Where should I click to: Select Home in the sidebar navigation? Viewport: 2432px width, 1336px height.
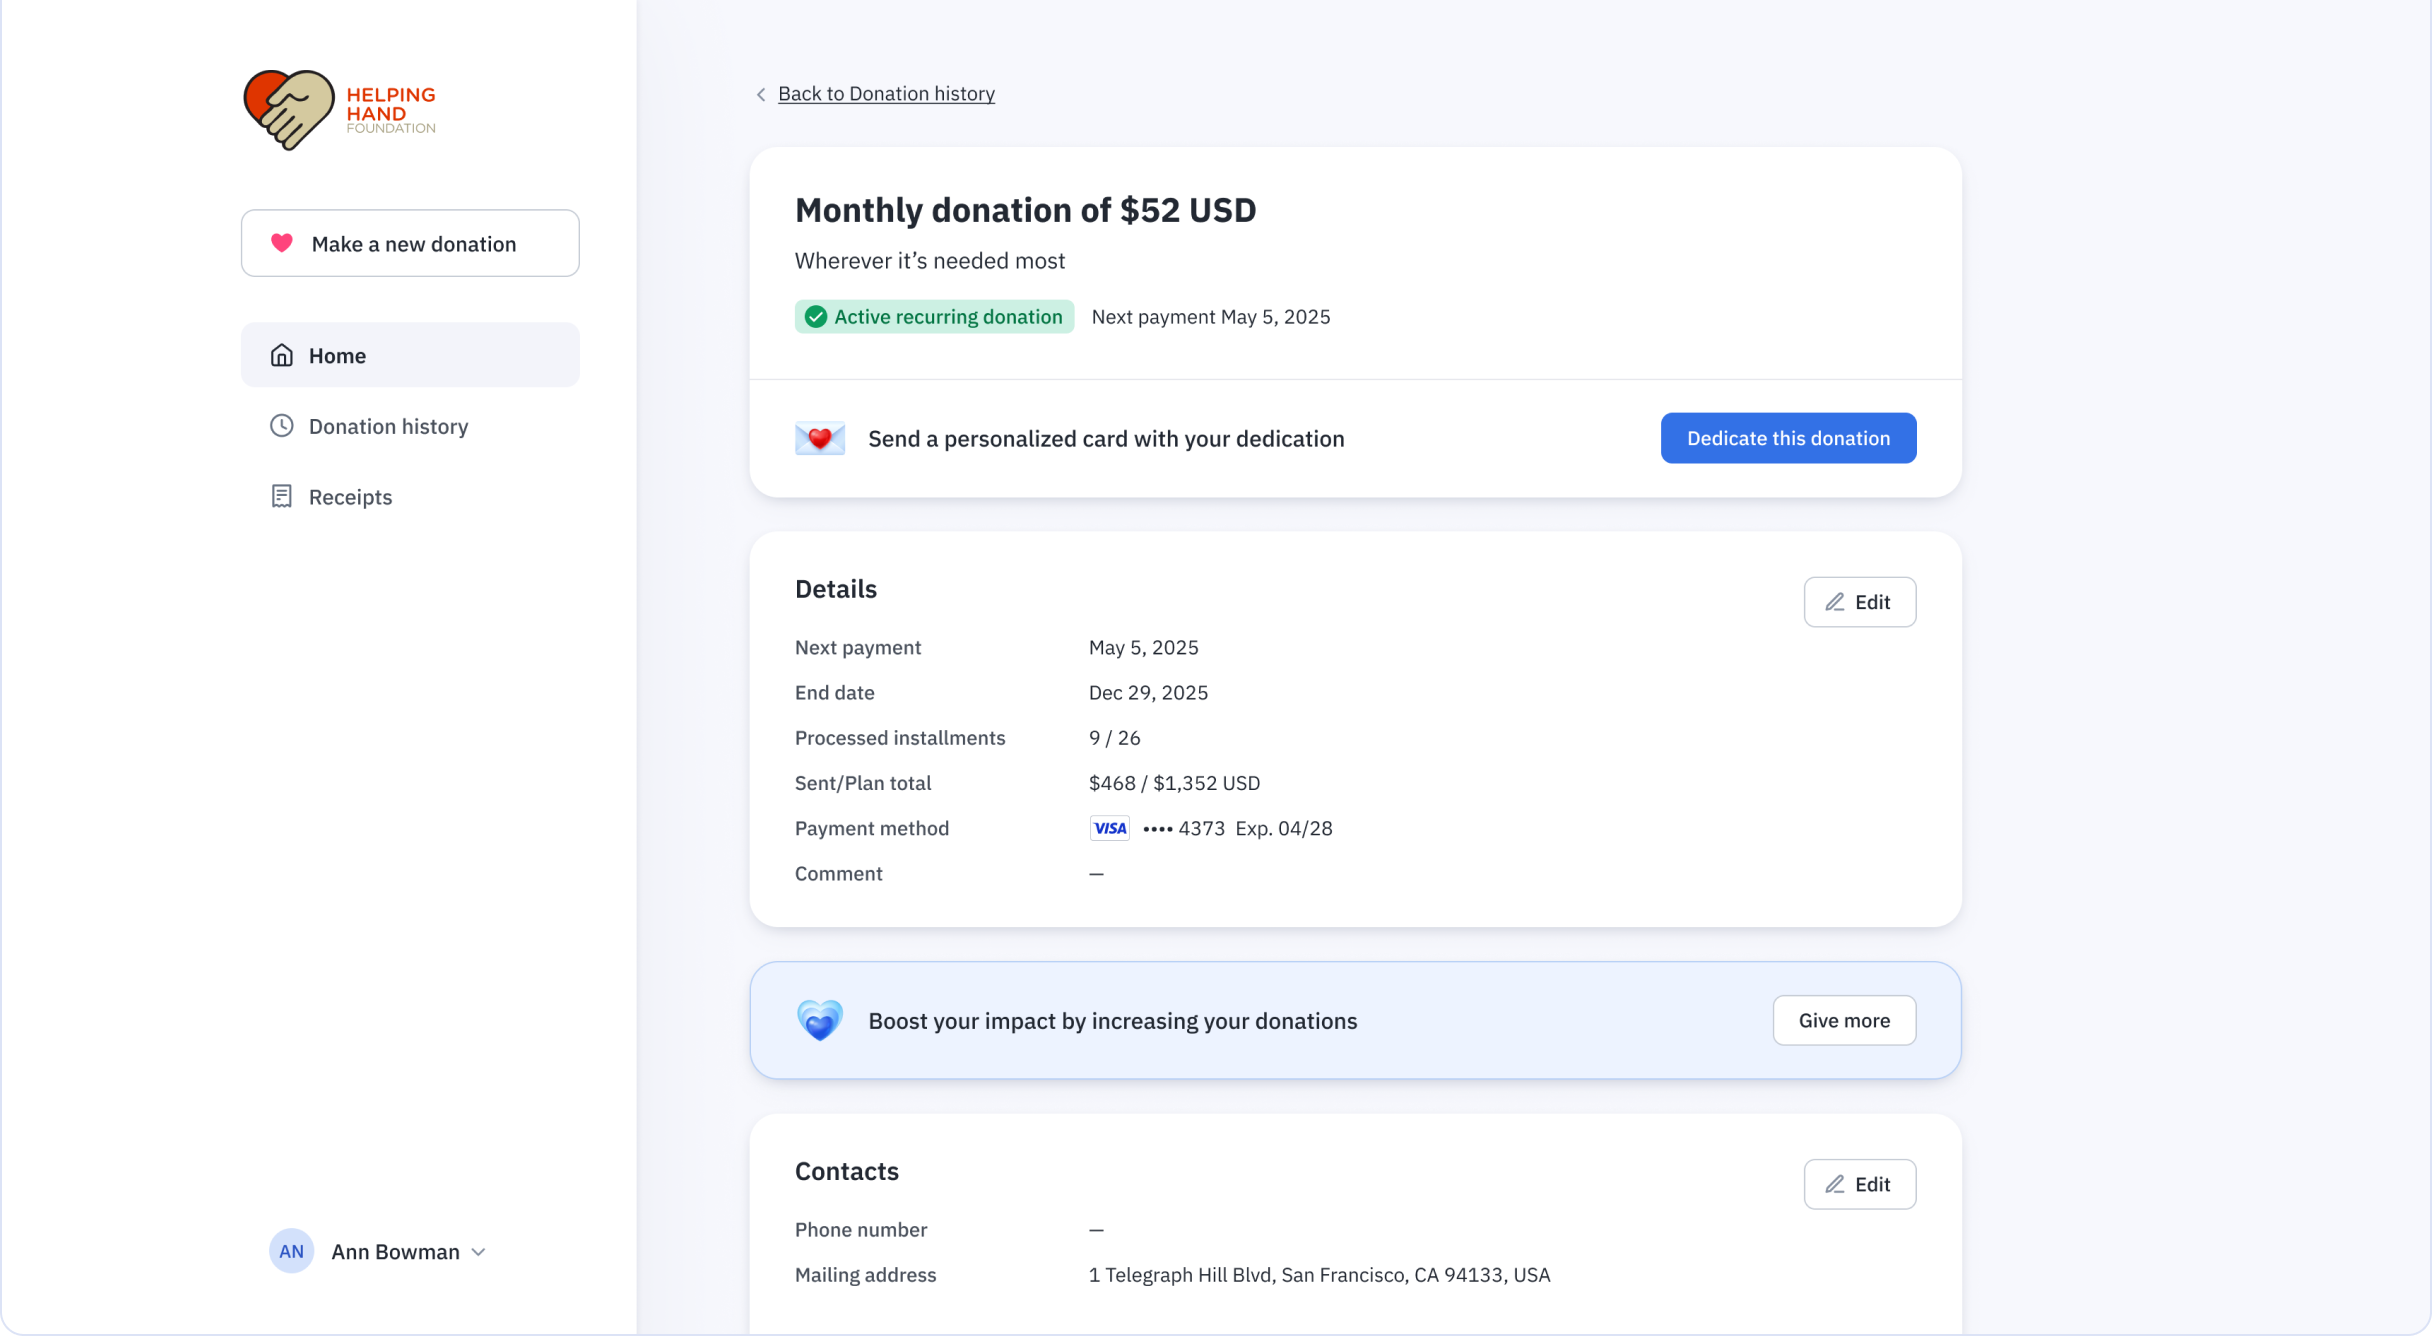pyautogui.click(x=337, y=355)
